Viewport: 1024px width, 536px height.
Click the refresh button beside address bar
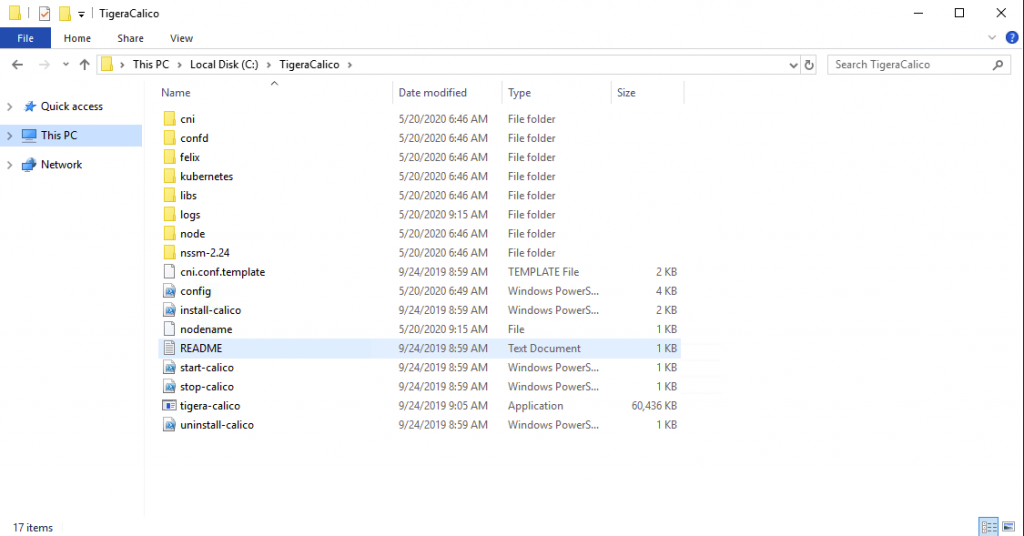click(x=809, y=65)
